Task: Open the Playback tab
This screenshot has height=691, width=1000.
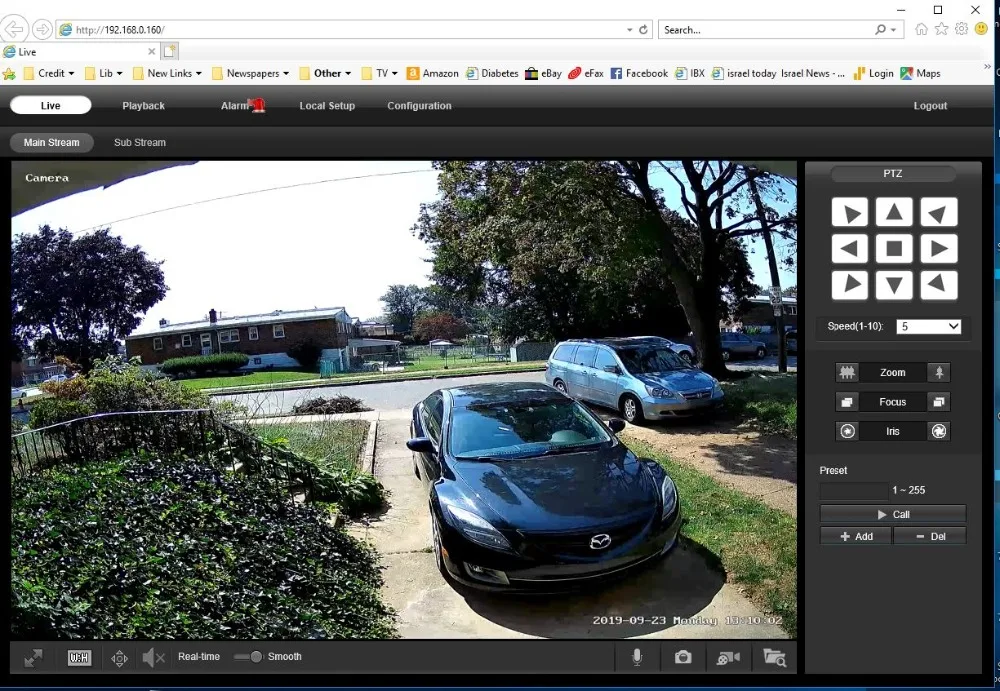Action: coord(143,106)
